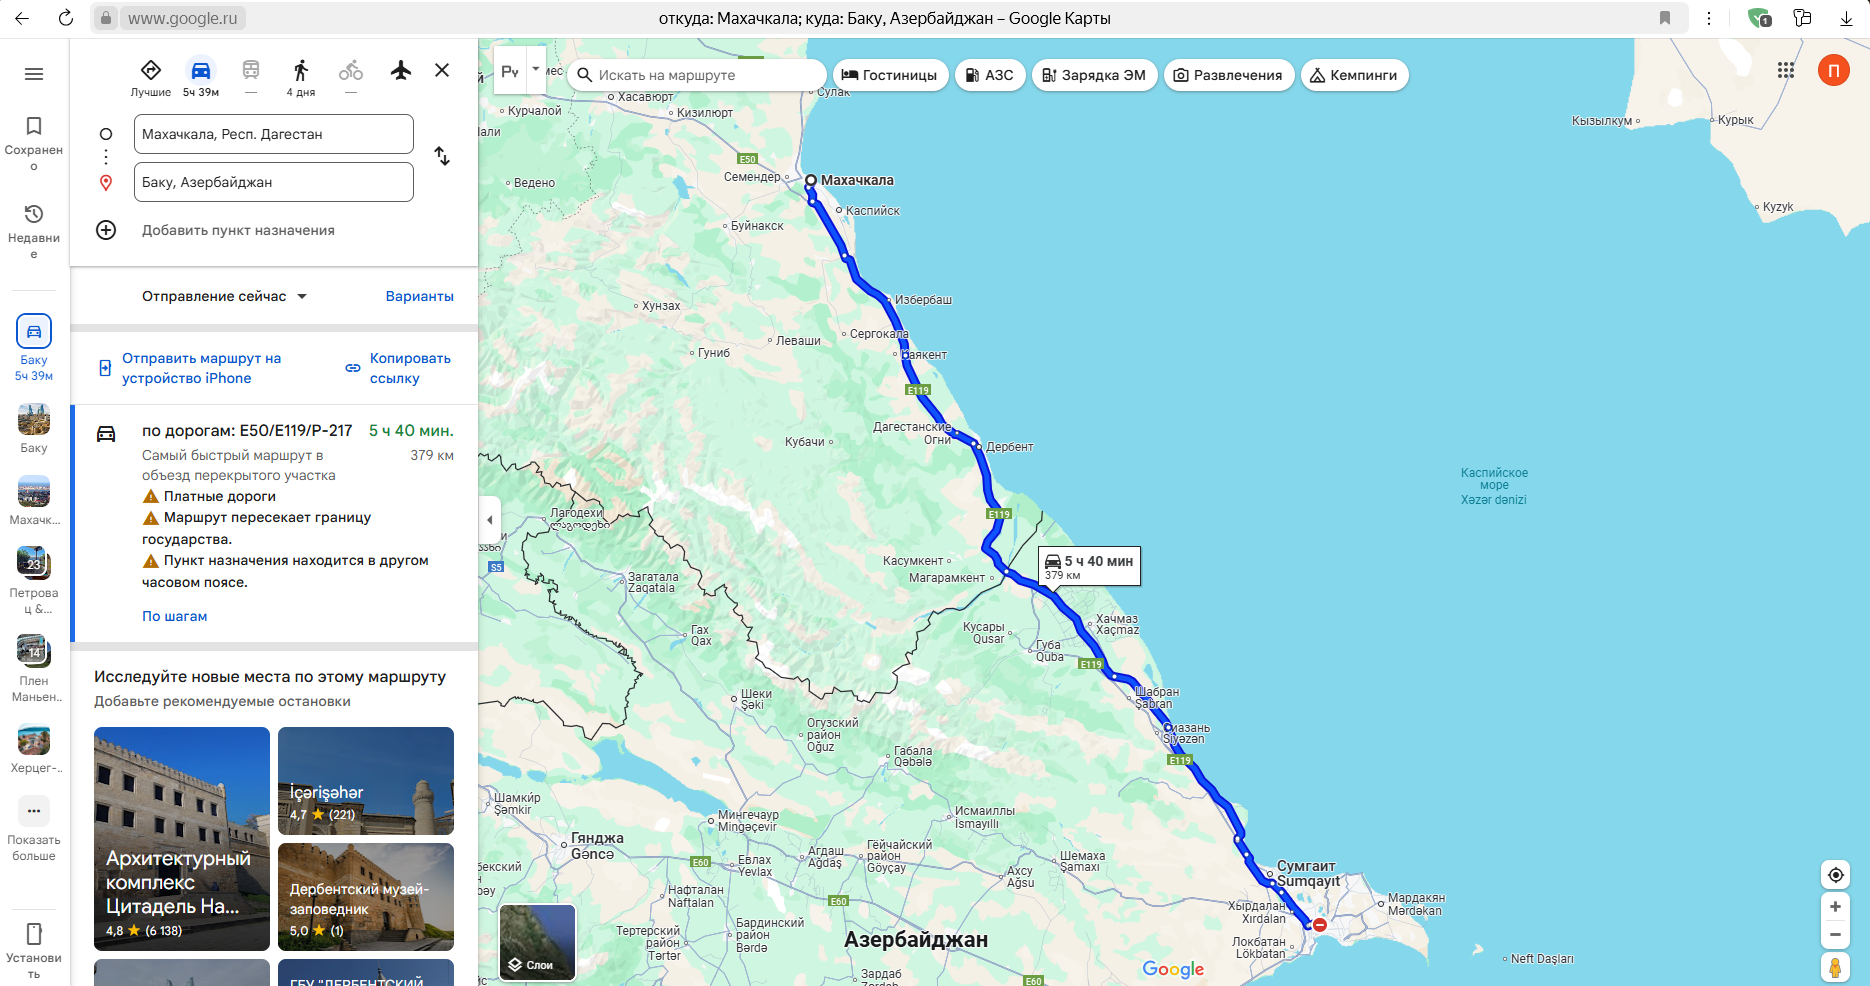Open the language keyboard Ру dropdown

coord(536,70)
